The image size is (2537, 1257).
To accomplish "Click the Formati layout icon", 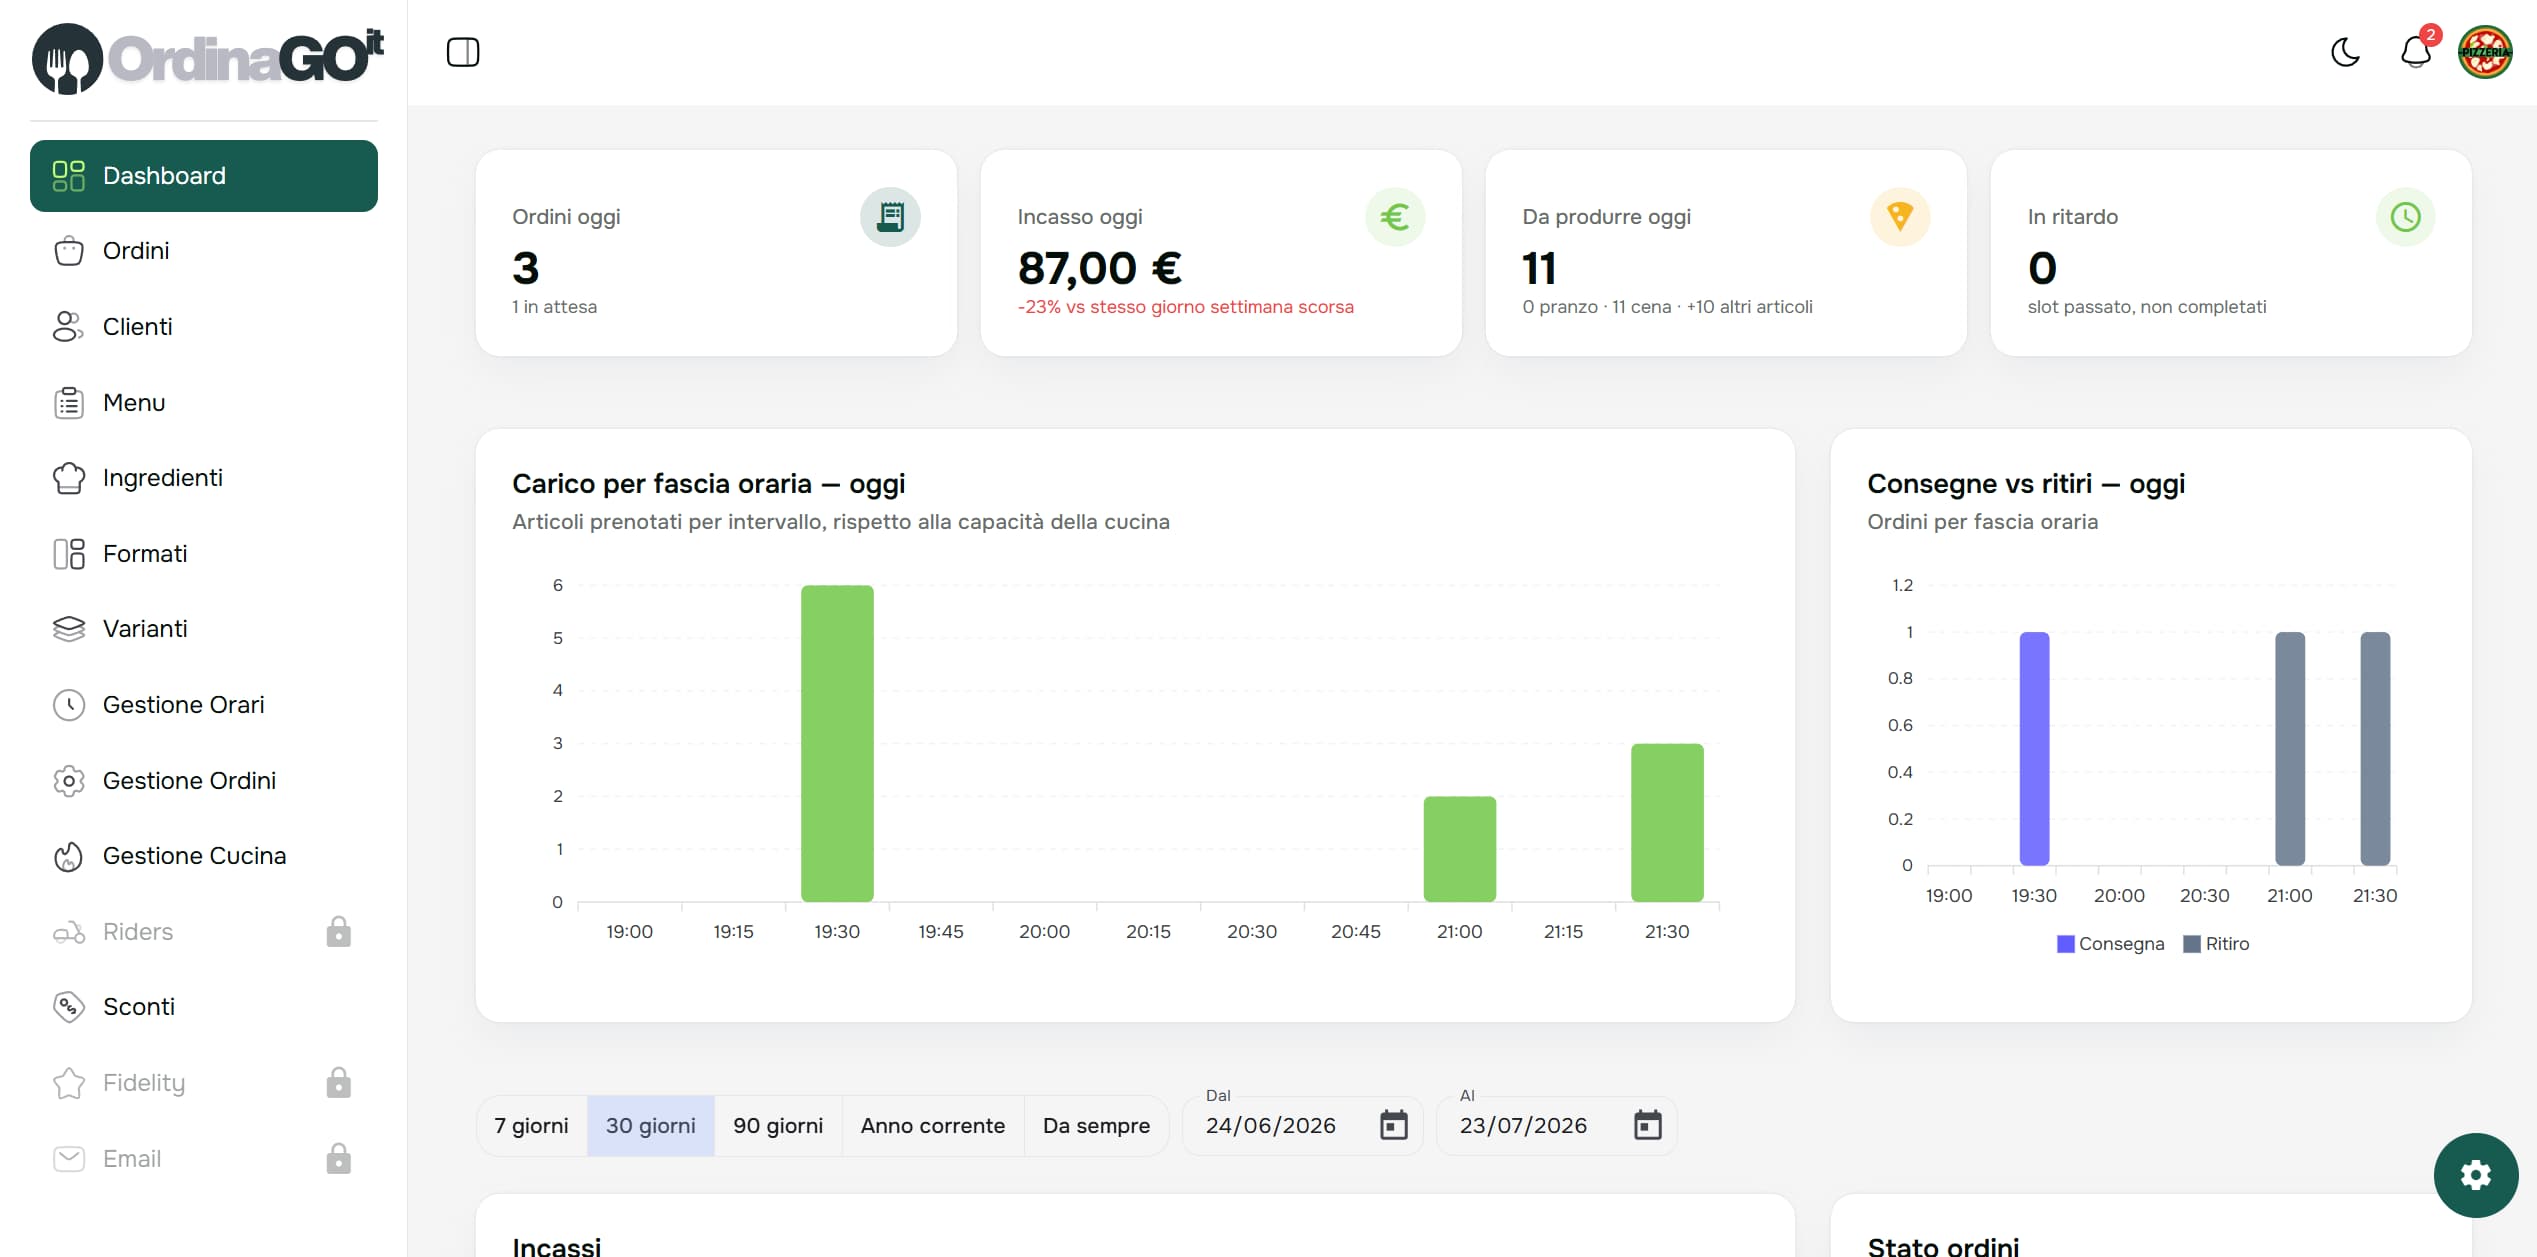I will click(x=69, y=554).
